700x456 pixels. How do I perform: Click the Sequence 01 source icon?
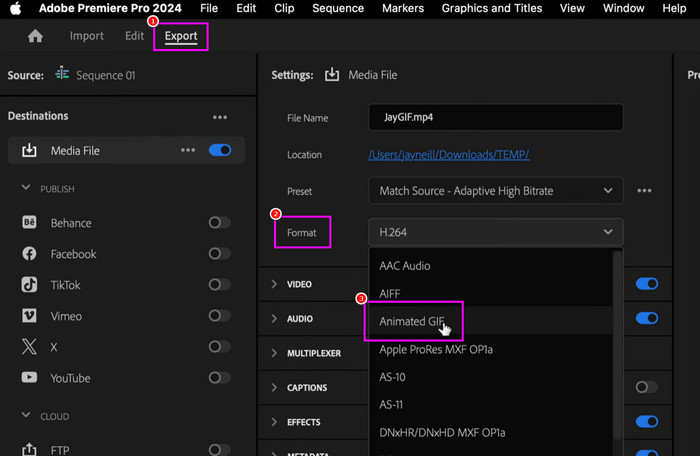click(x=62, y=73)
